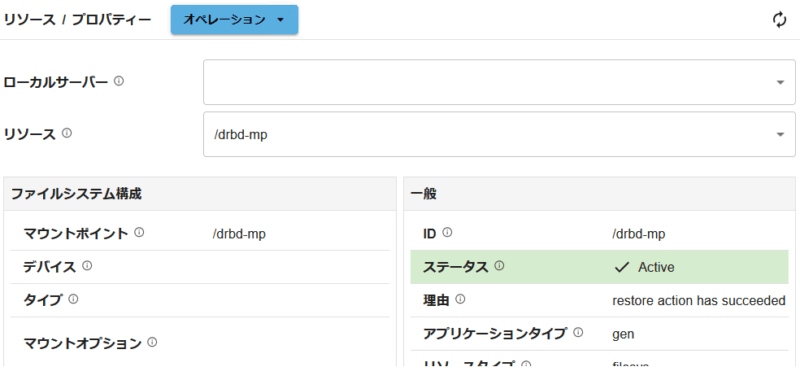The height and width of the screenshot is (380, 800).
Task: Click info icon next to ローカルサーバー
Action: 118,81
